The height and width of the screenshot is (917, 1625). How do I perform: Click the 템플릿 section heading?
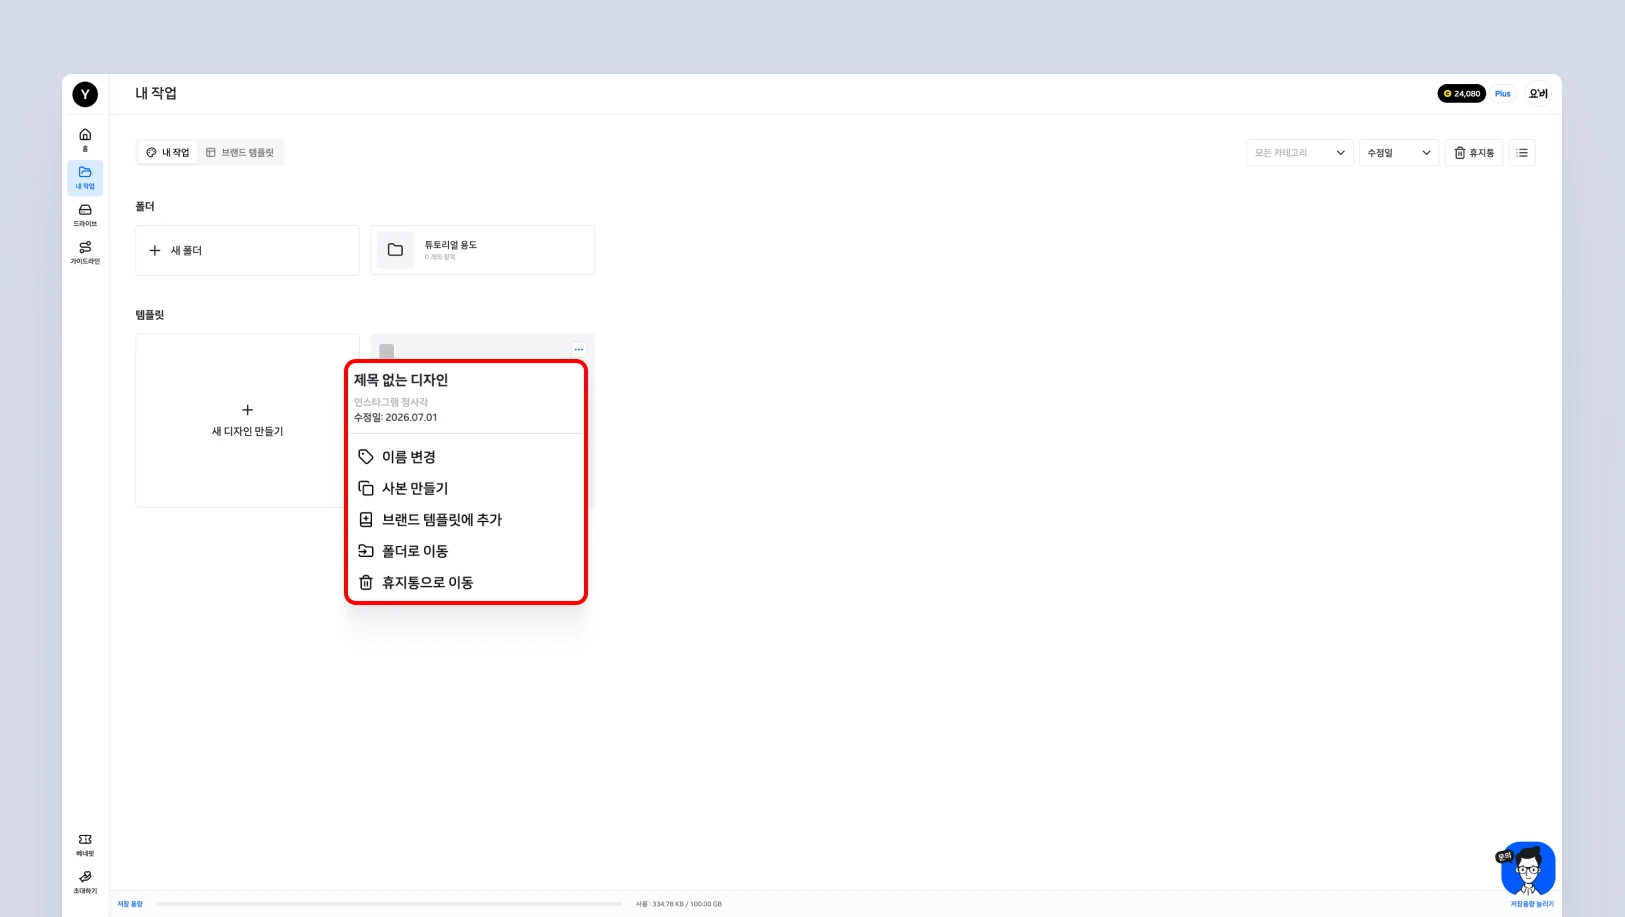(150, 315)
